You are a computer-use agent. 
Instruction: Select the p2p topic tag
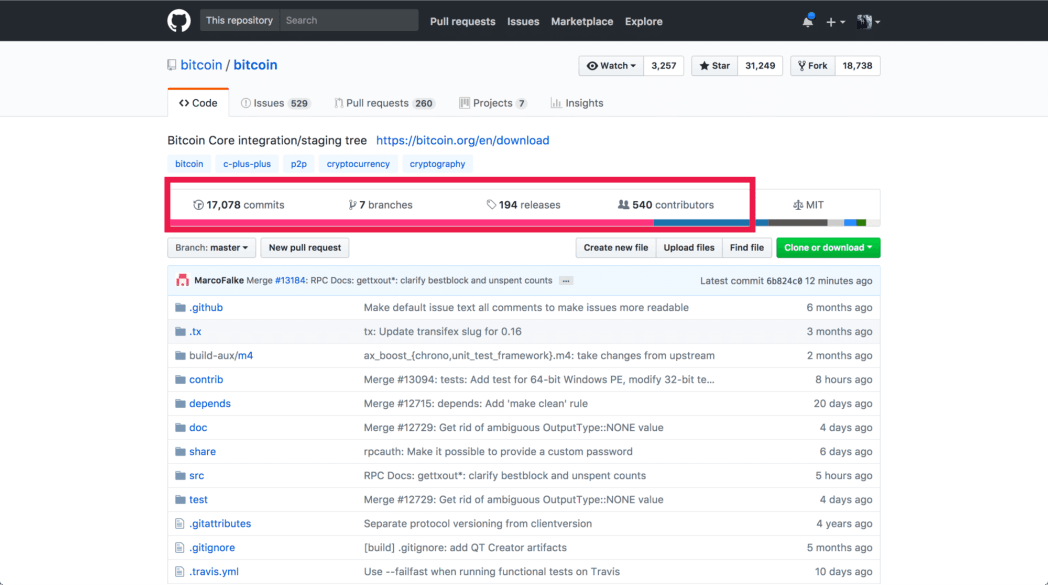coord(299,164)
